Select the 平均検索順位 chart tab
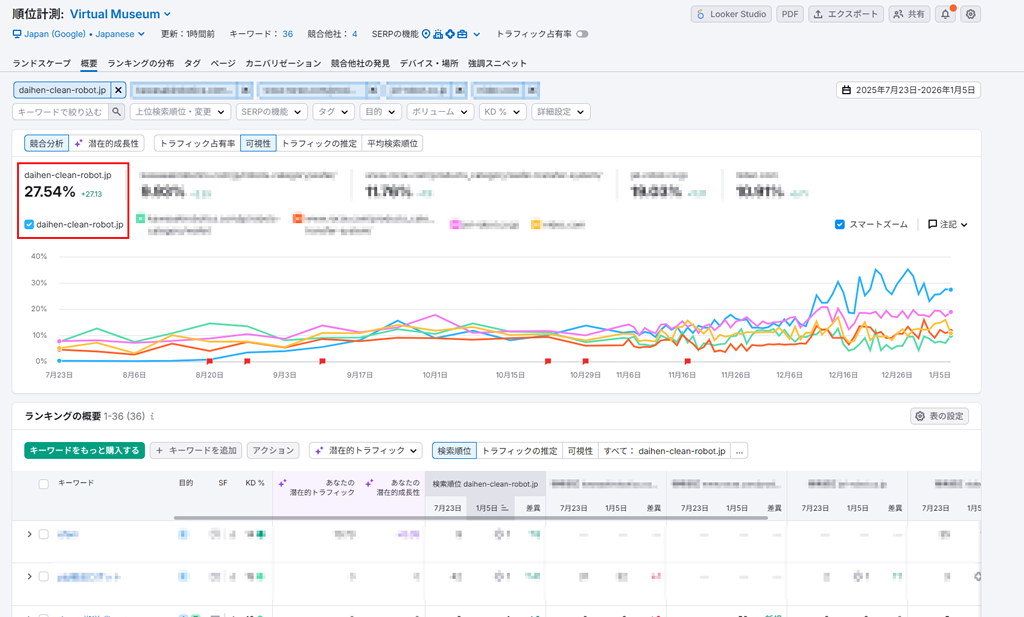This screenshot has height=617, width=1024. point(392,144)
